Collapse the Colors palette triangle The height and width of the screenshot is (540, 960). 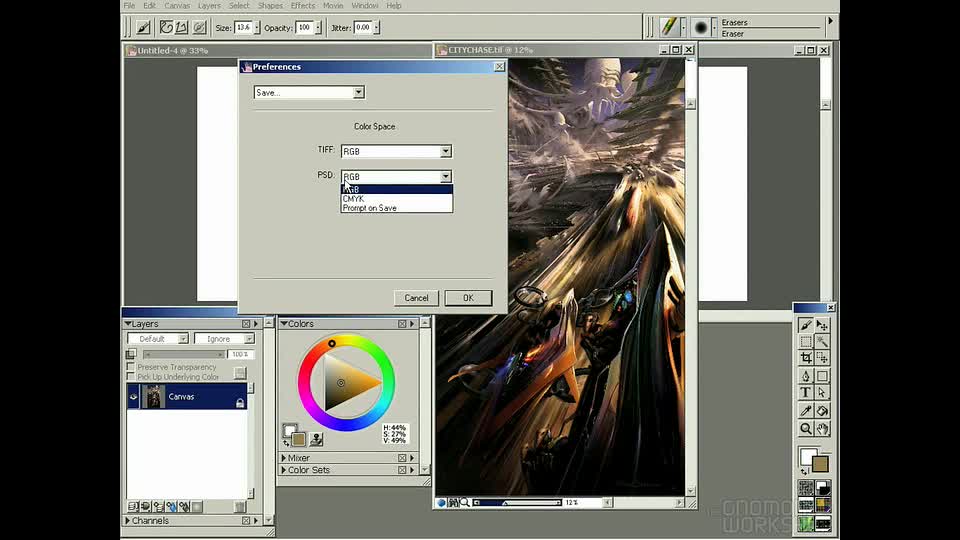coord(284,324)
